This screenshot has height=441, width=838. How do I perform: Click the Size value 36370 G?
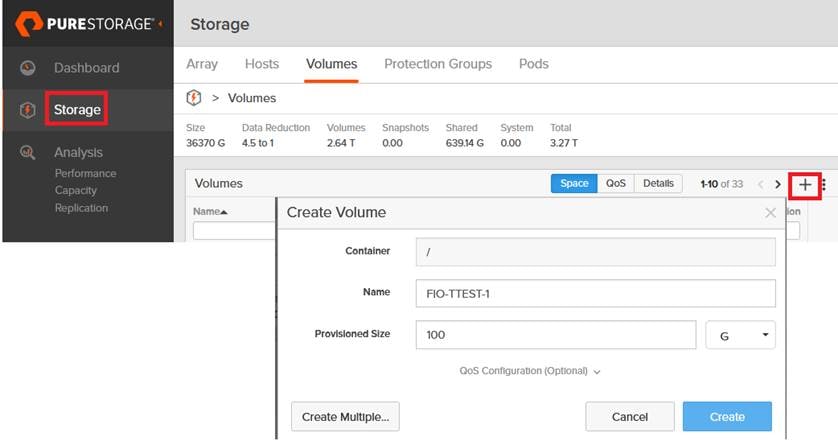pos(205,143)
